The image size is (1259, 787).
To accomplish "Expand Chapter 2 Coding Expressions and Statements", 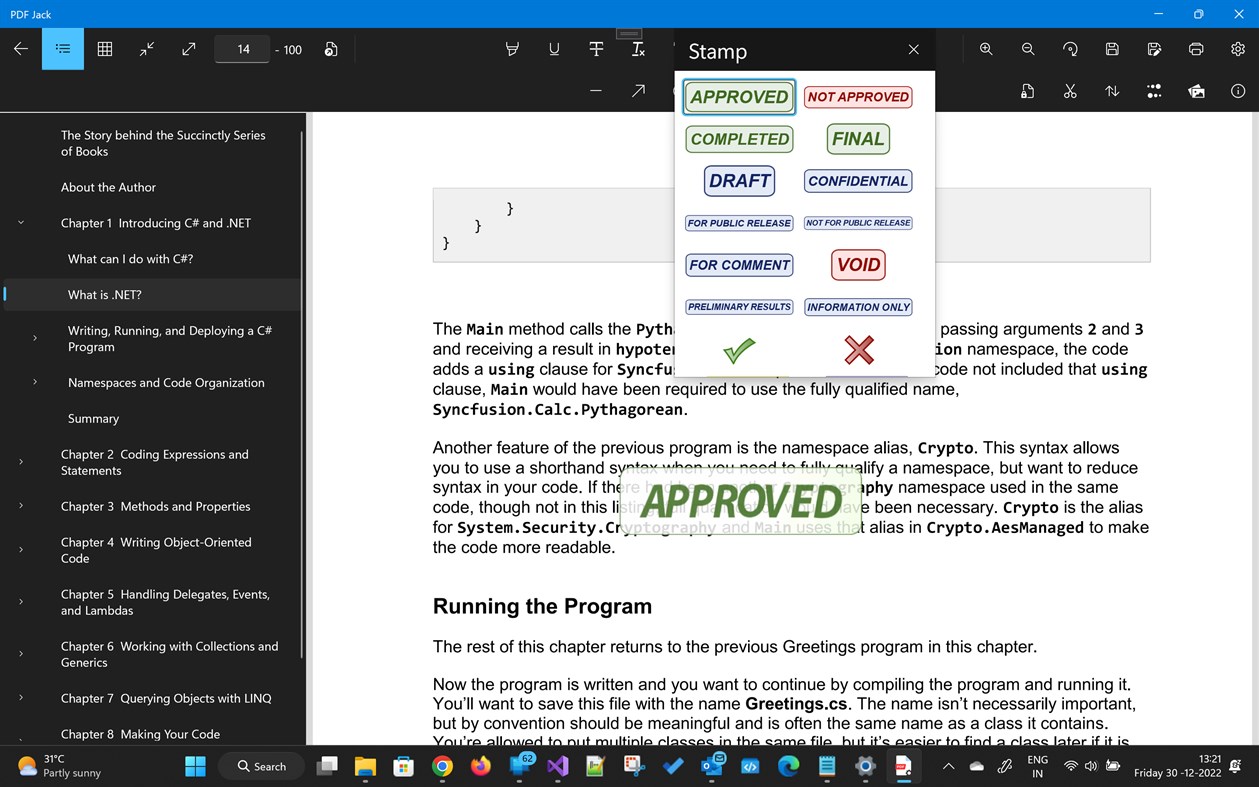I will pyautogui.click(x=20, y=461).
